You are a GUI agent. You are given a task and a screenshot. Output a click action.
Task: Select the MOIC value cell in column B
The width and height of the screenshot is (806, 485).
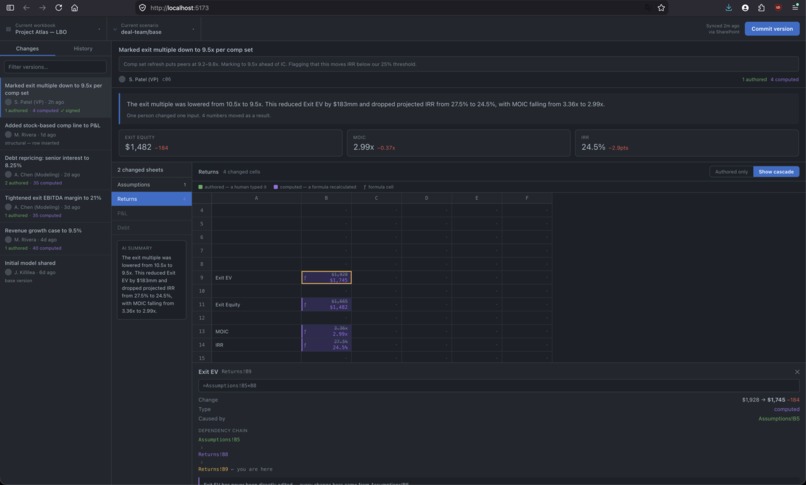[x=326, y=331]
